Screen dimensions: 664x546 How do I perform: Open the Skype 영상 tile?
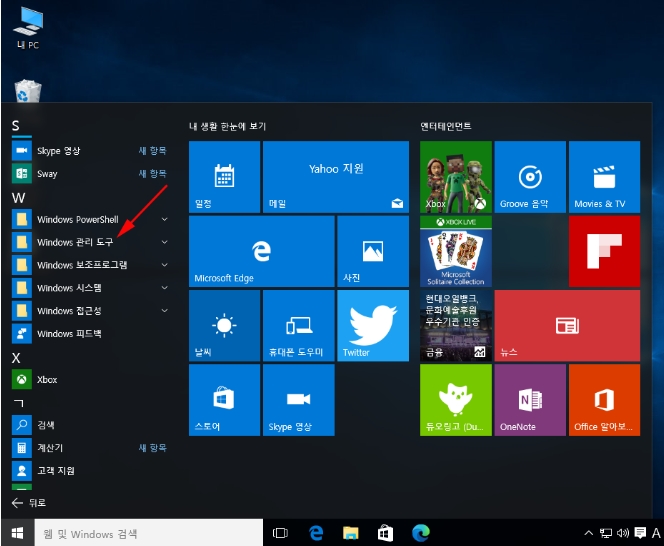(x=299, y=400)
